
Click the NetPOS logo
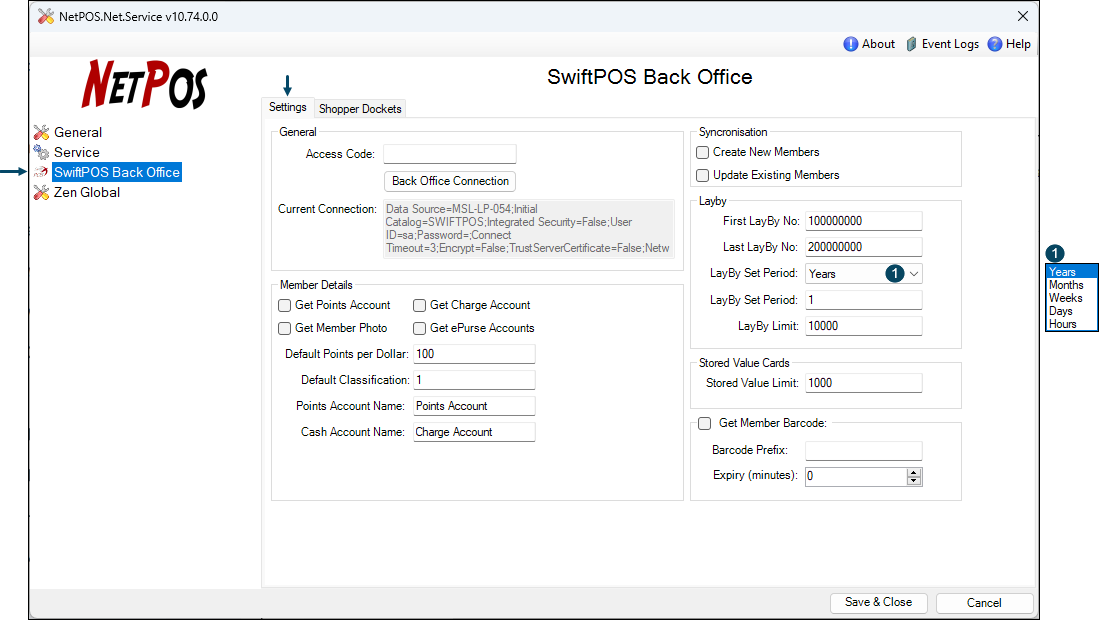[x=143, y=88]
